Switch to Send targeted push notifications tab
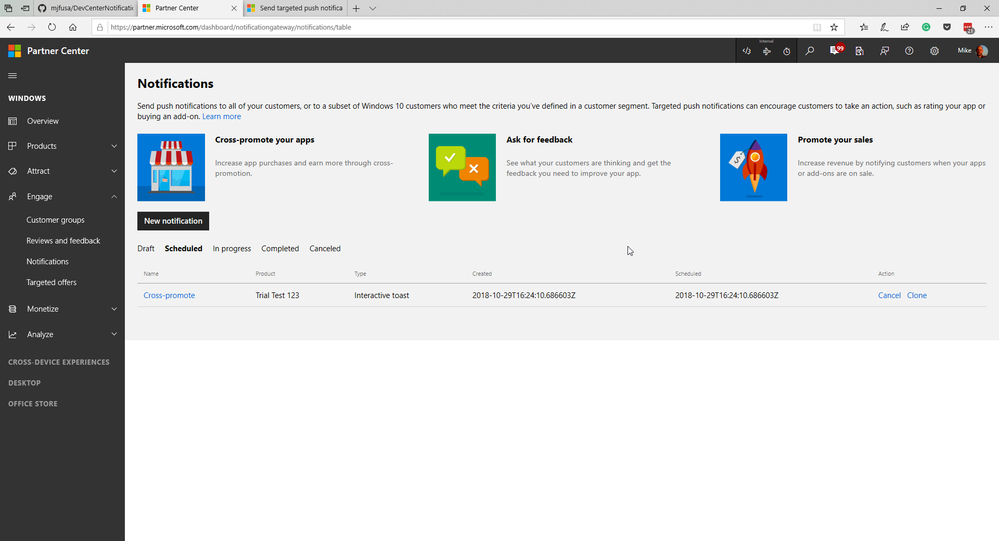The image size is (999, 541). click(295, 8)
